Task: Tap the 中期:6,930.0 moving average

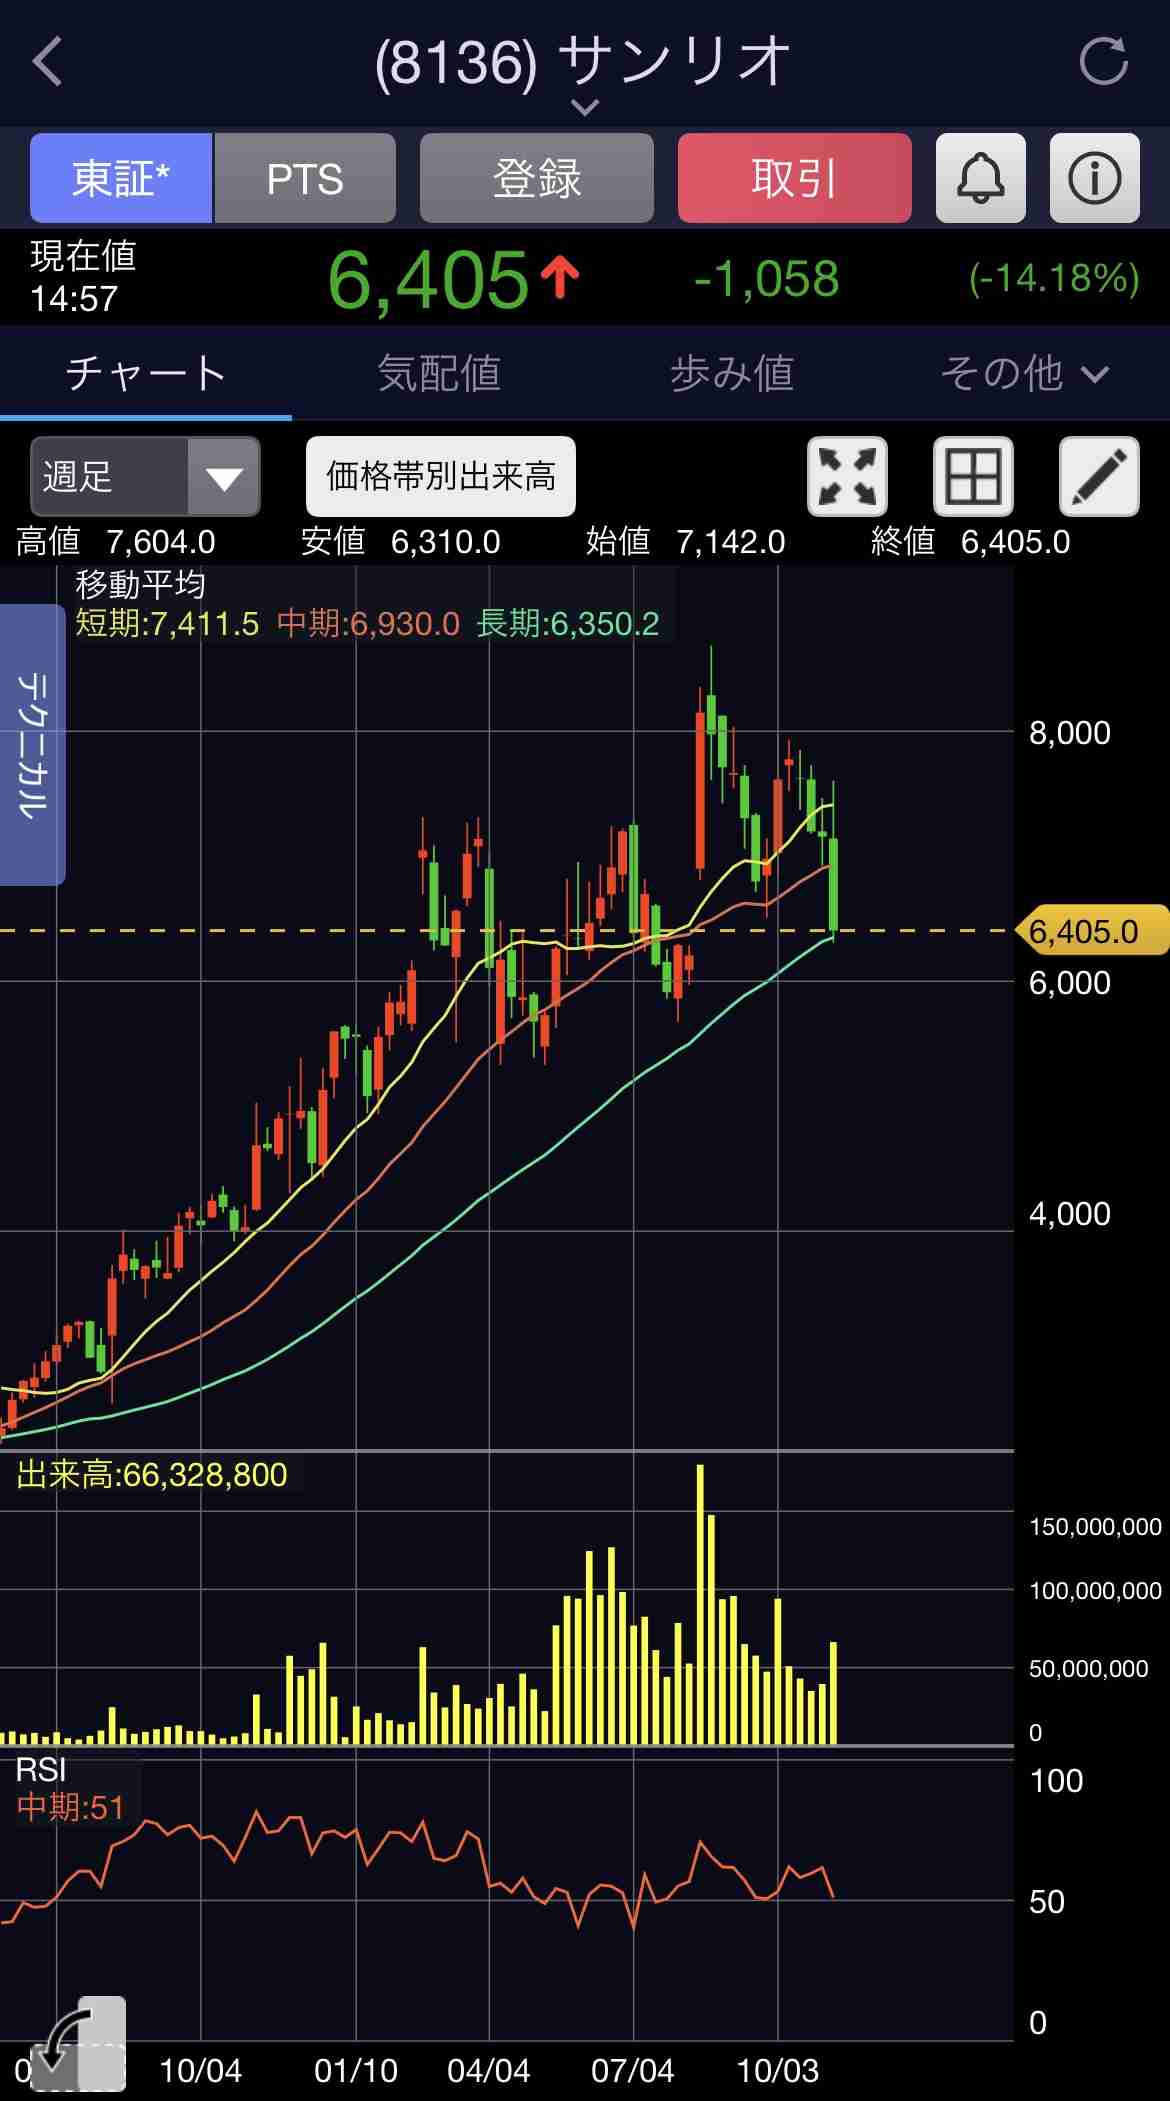Action: (368, 624)
